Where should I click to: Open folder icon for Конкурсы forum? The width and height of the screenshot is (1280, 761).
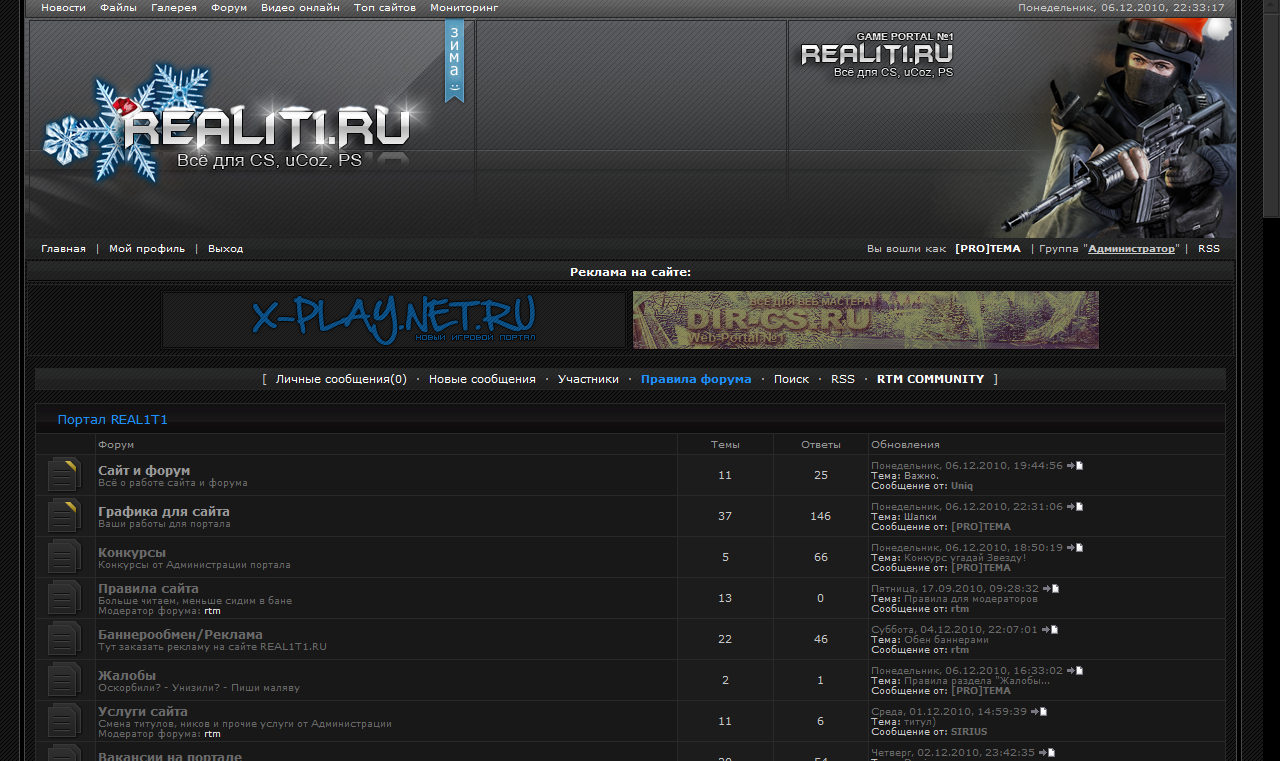(65, 557)
